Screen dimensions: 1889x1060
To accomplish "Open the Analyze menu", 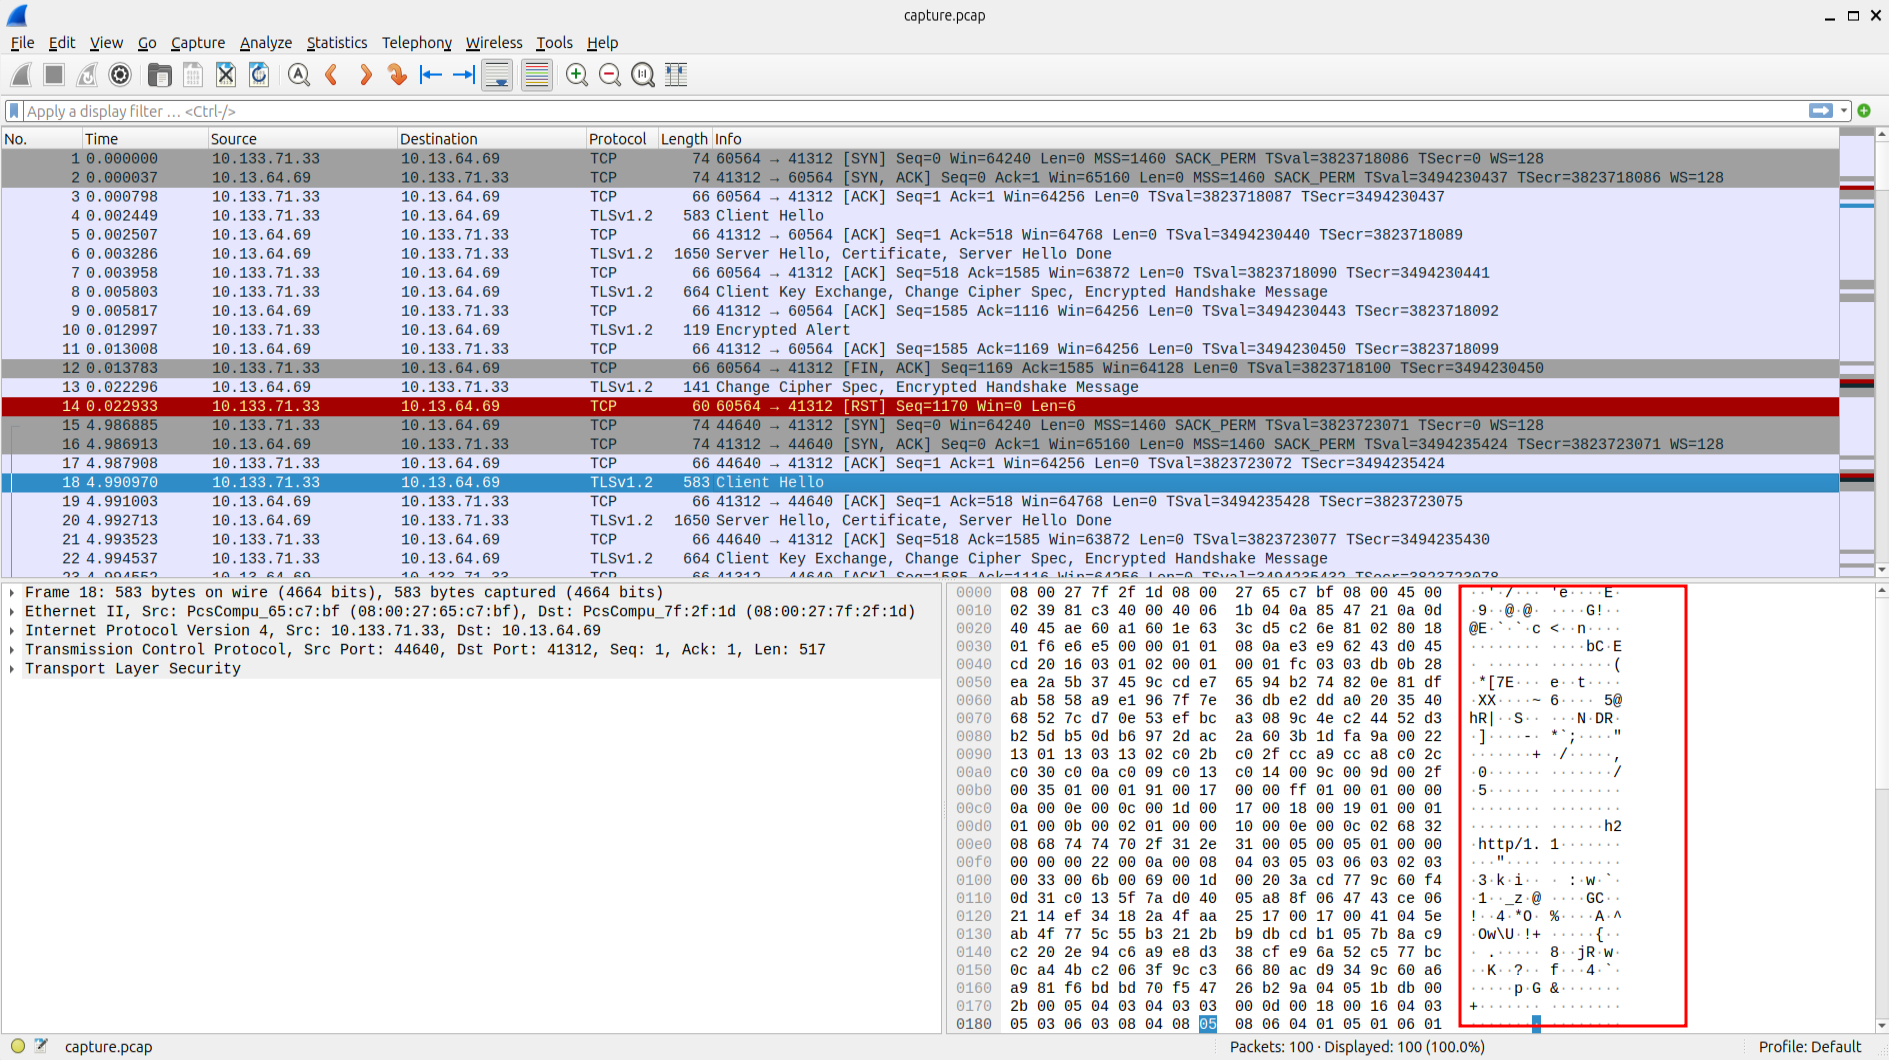I will (x=266, y=43).
